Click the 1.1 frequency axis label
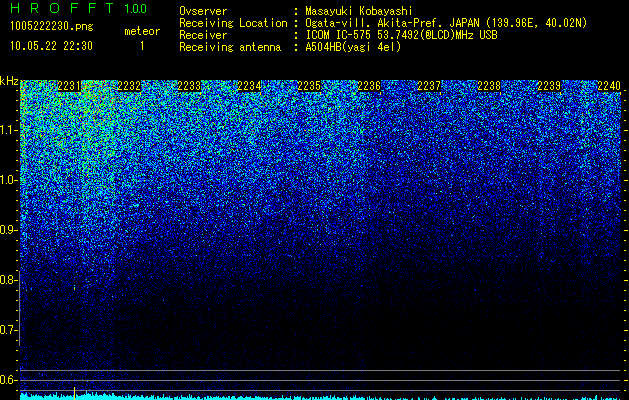Viewport: 629px width, 400px height. [x=8, y=130]
